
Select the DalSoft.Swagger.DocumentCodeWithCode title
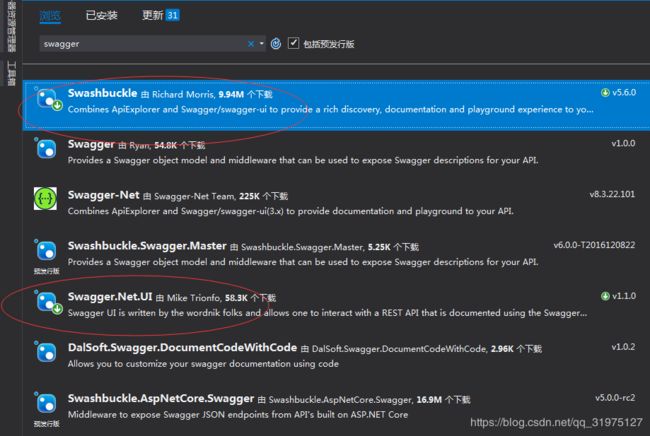(x=182, y=348)
